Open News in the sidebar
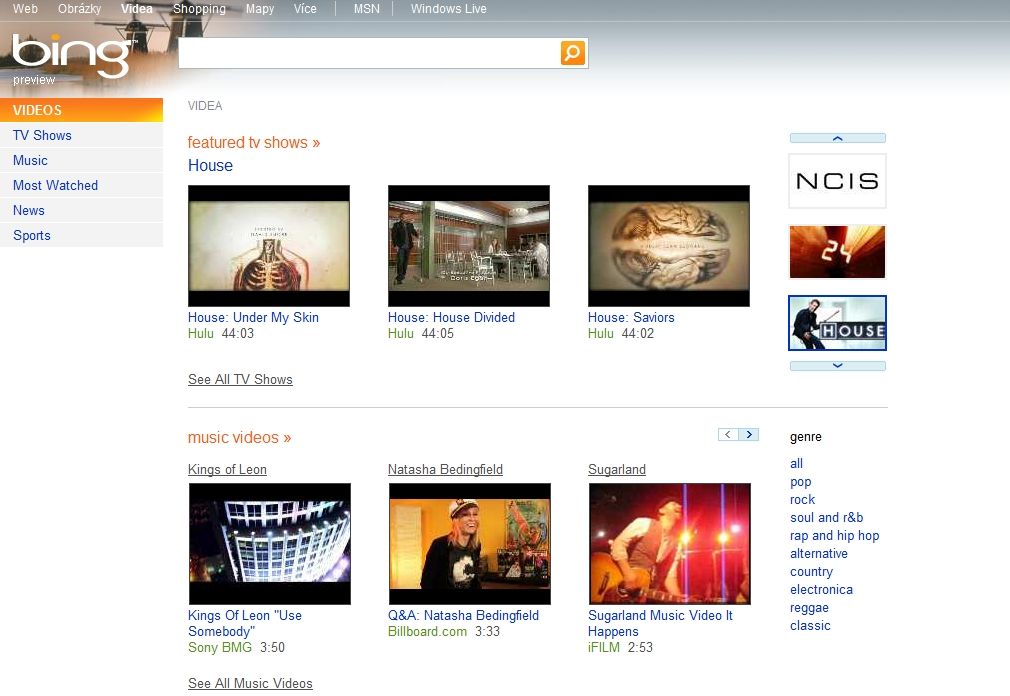Viewport: 1010px width, 696px height. coord(81,211)
